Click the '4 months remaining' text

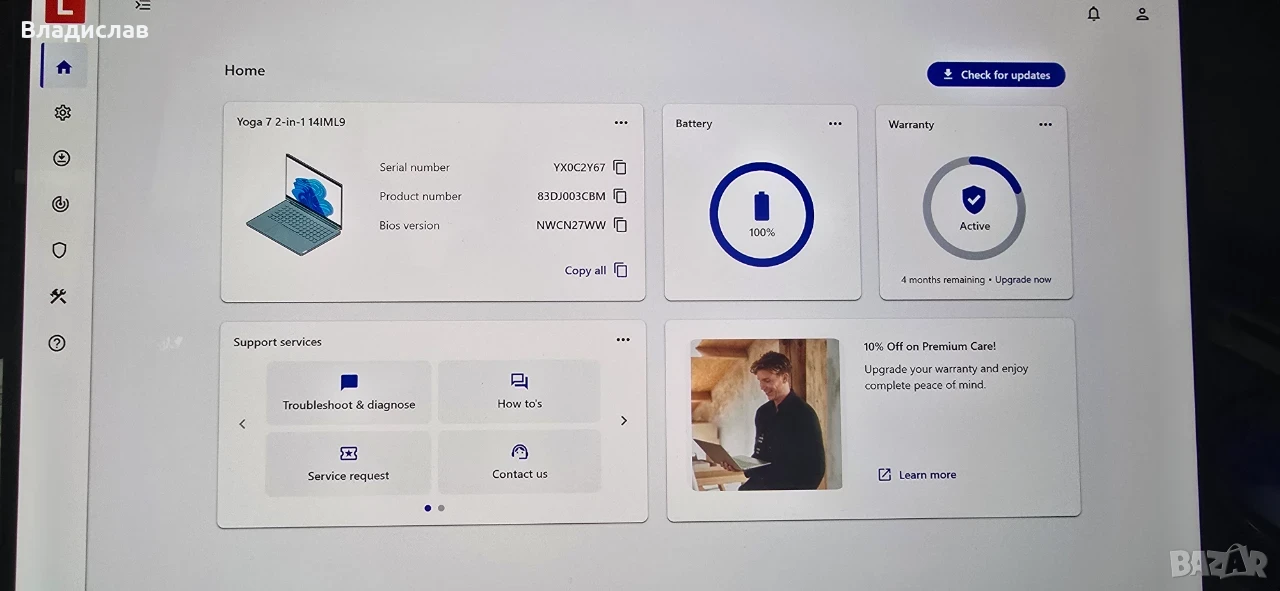pyautogui.click(x=943, y=280)
